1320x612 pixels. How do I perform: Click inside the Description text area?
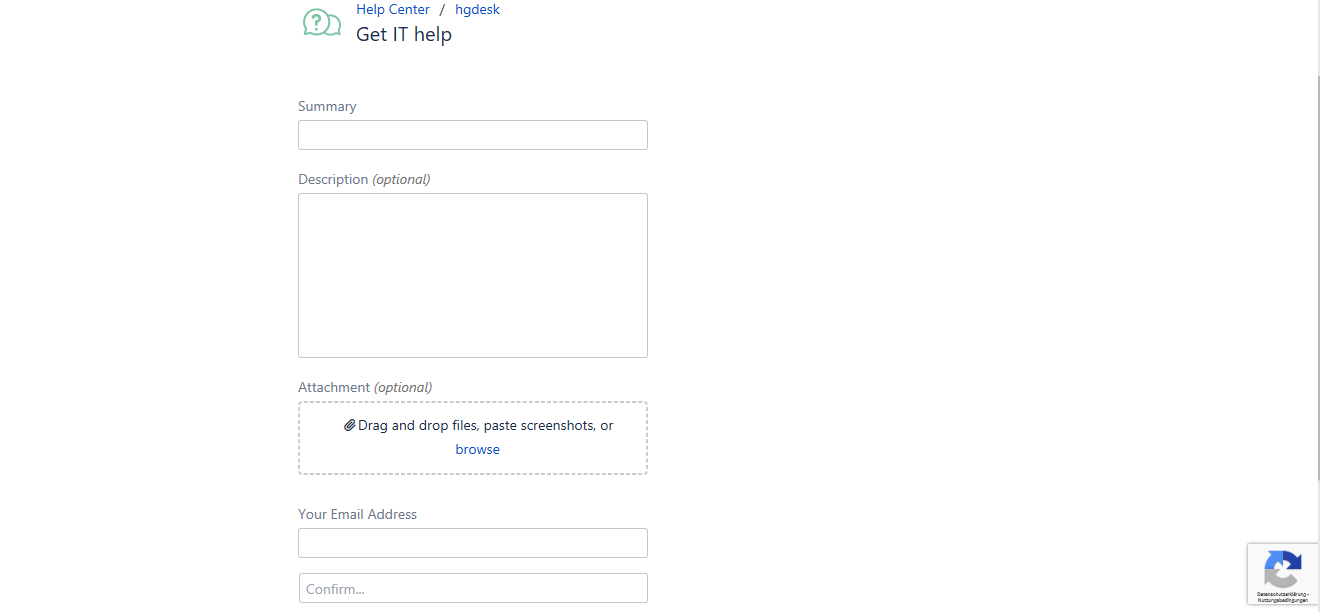click(x=473, y=275)
